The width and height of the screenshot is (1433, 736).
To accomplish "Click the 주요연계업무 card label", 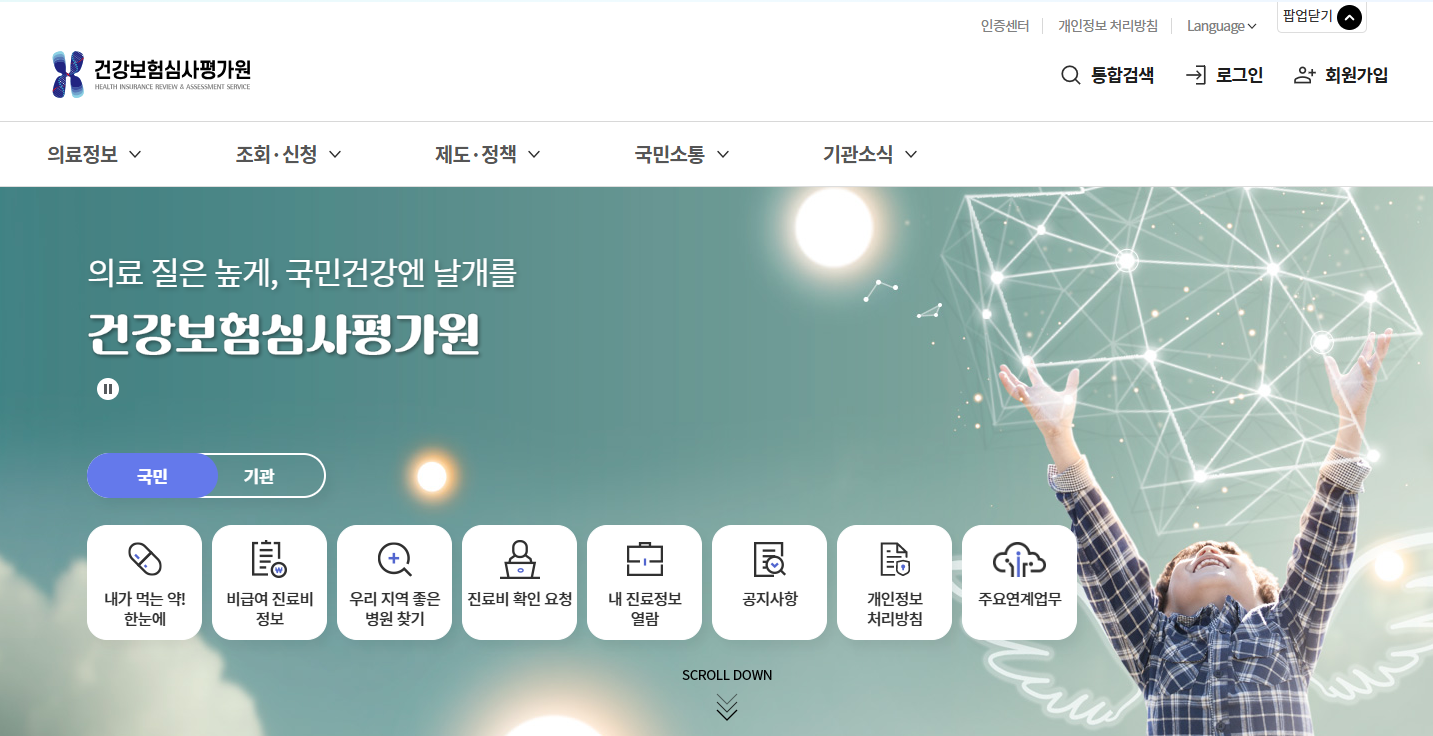I will (1020, 599).
